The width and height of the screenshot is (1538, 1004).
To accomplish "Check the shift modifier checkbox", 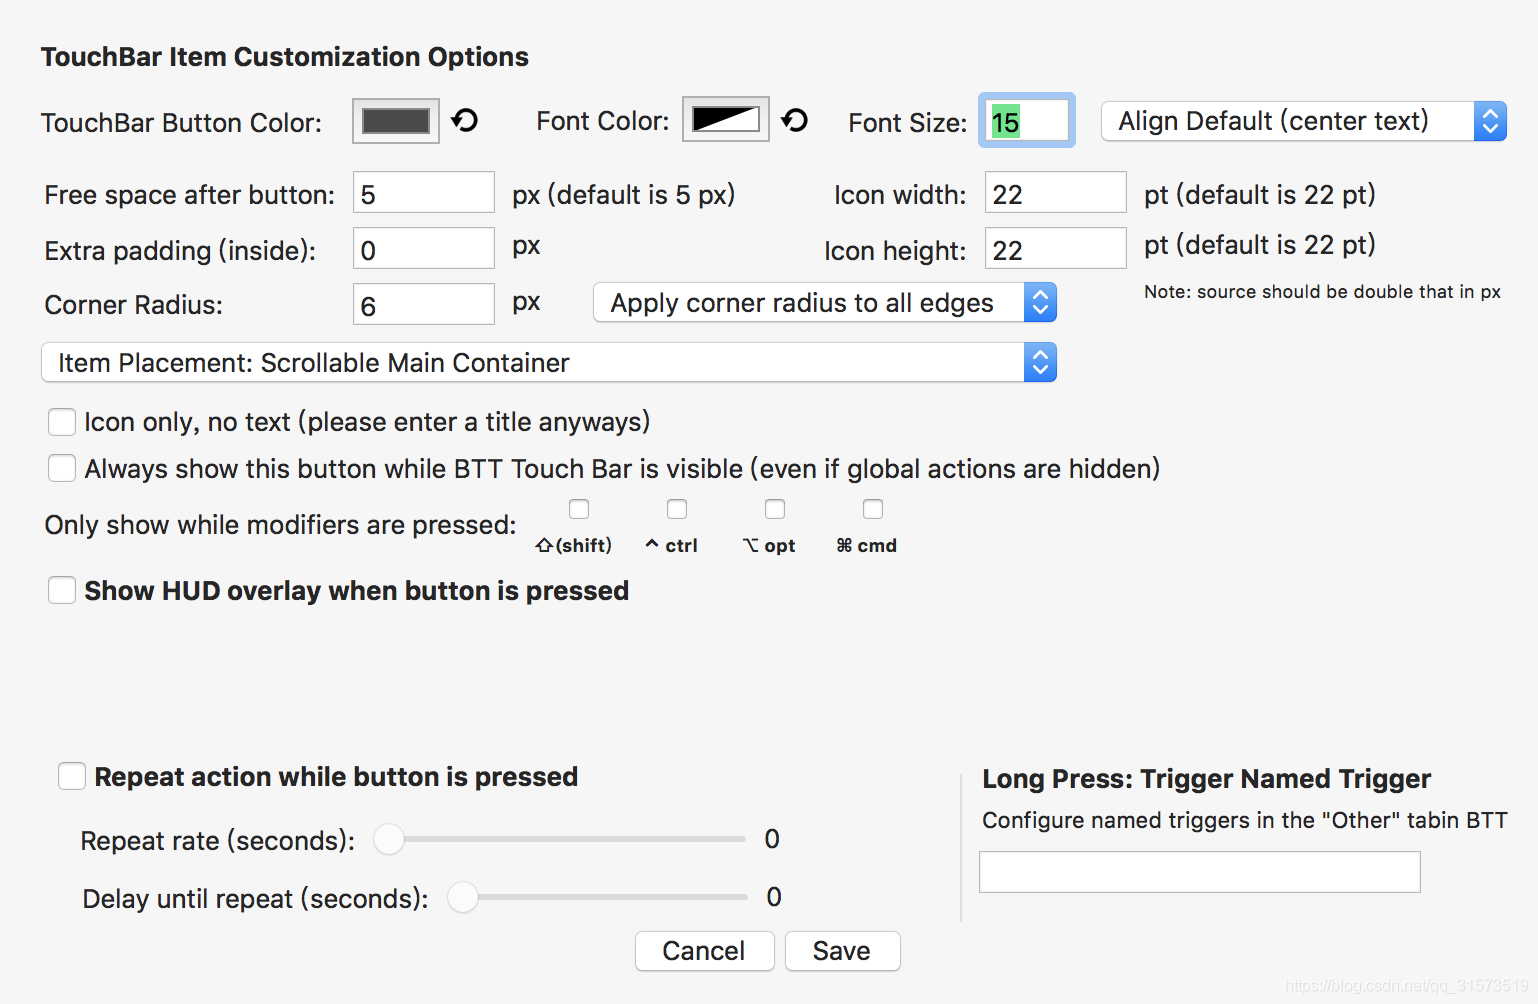I will [579, 509].
